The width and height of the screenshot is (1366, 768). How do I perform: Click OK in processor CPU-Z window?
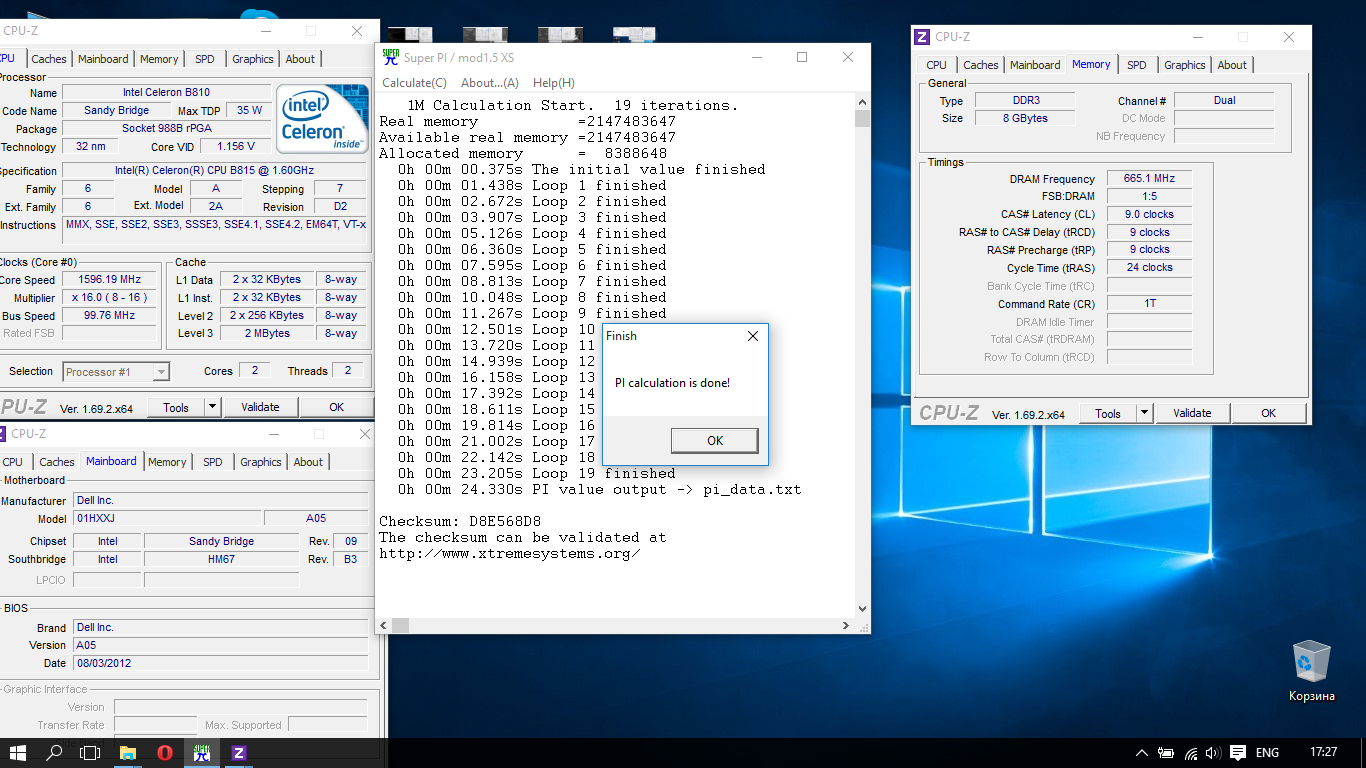click(x=336, y=407)
